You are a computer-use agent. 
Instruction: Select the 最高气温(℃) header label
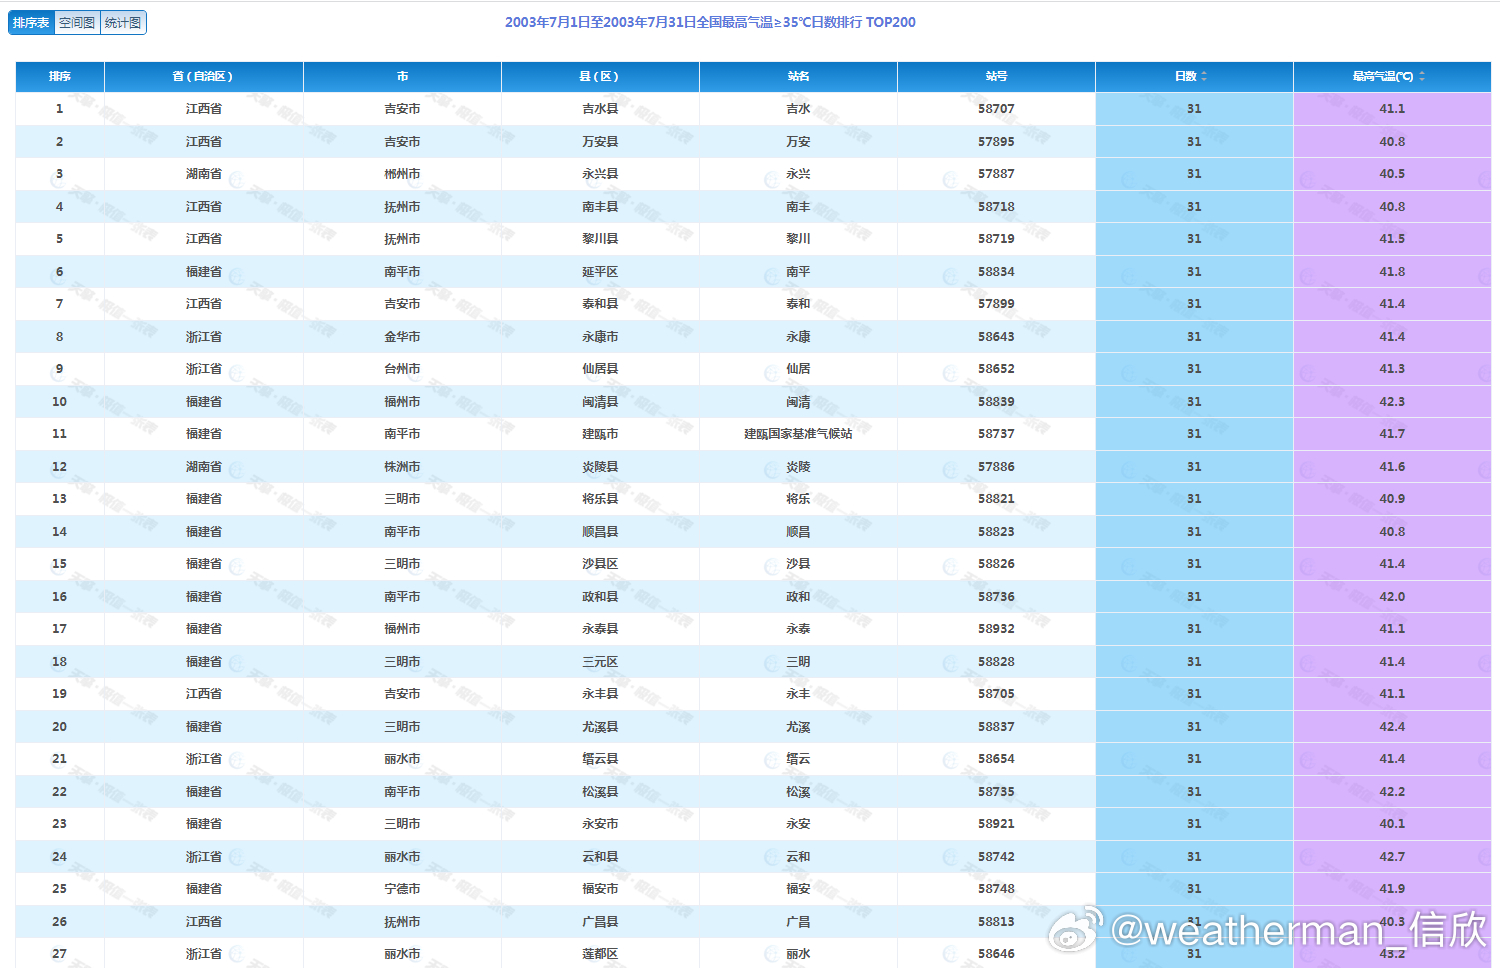pos(1383,76)
